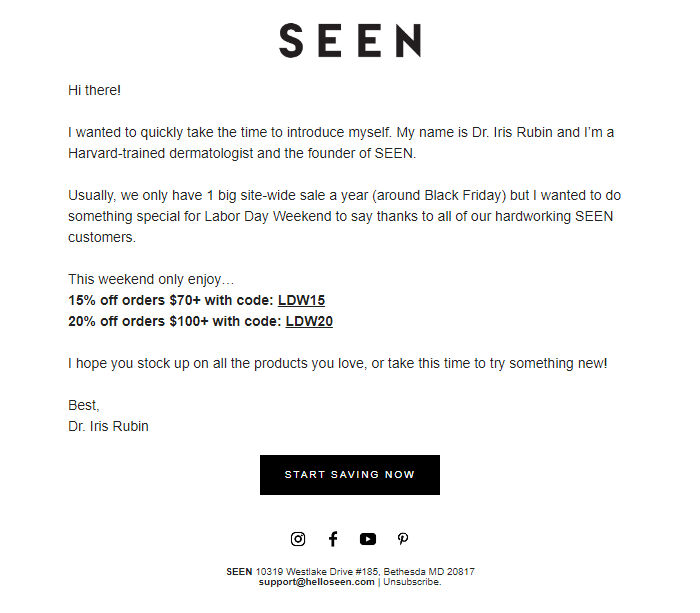
Task: Open the YouTube channel icon
Action: 368,539
